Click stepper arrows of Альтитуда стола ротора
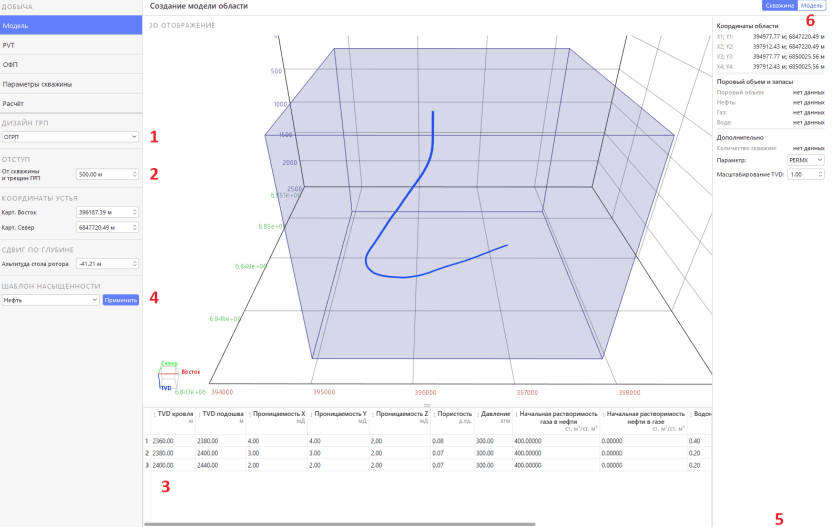833x527 pixels. (133, 264)
